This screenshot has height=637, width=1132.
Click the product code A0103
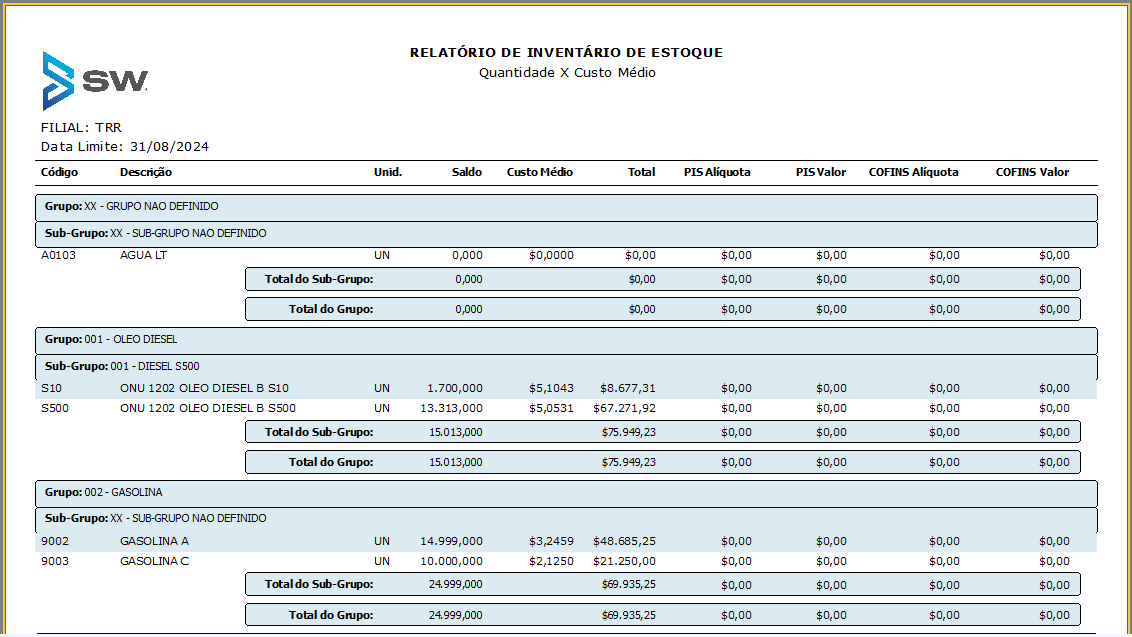click(x=58, y=255)
